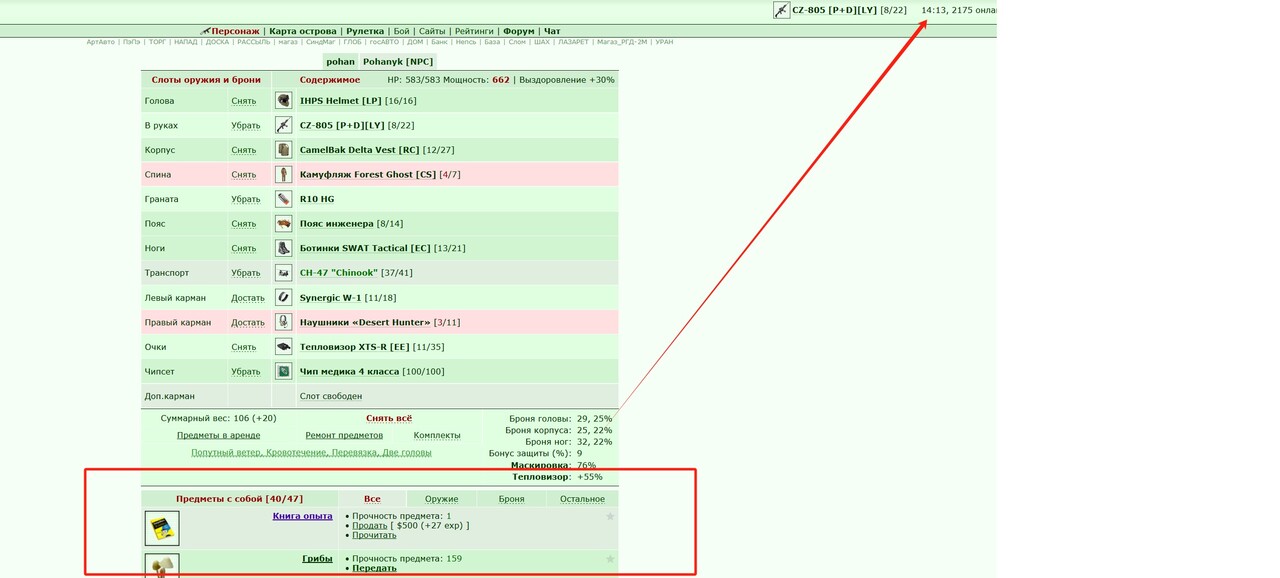Click the weapon icon in the top-right header
Viewport: 1280px width, 578px height.
pyautogui.click(x=781, y=10)
